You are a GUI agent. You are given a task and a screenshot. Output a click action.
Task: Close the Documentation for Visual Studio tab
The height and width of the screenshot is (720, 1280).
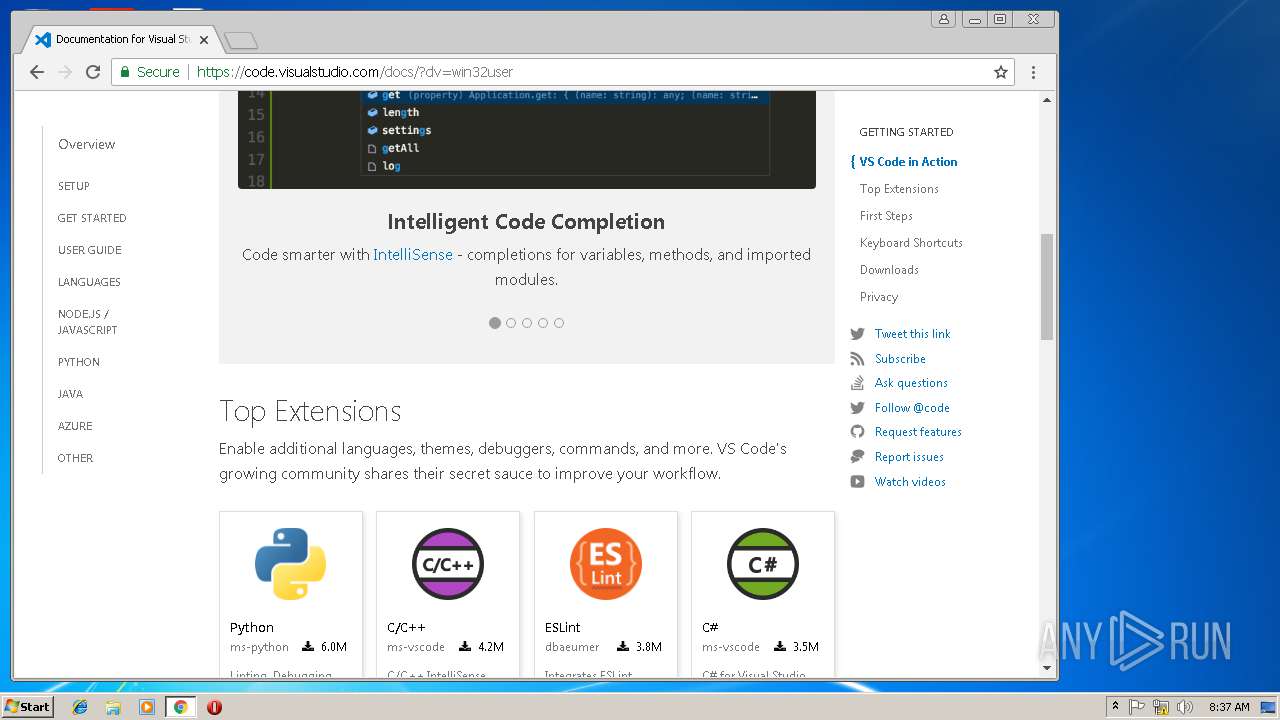tap(204, 40)
